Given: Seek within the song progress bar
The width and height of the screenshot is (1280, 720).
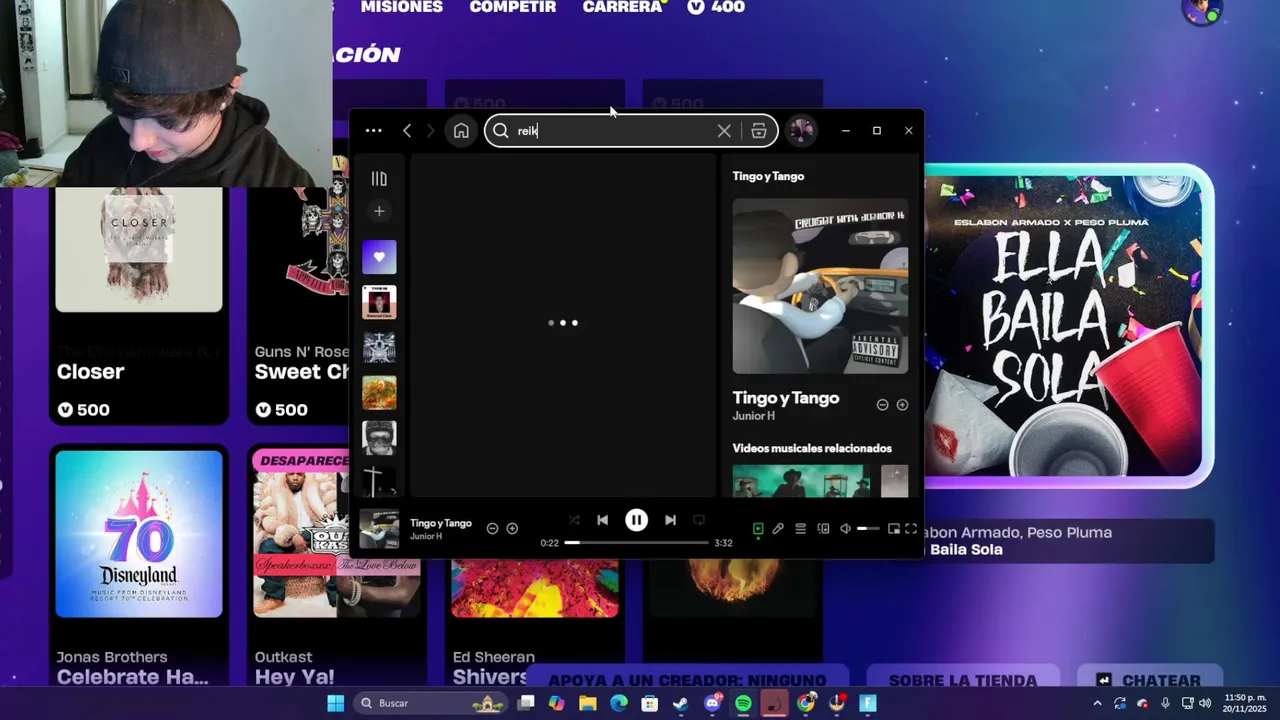Looking at the screenshot, I should pyautogui.click(x=636, y=543).
